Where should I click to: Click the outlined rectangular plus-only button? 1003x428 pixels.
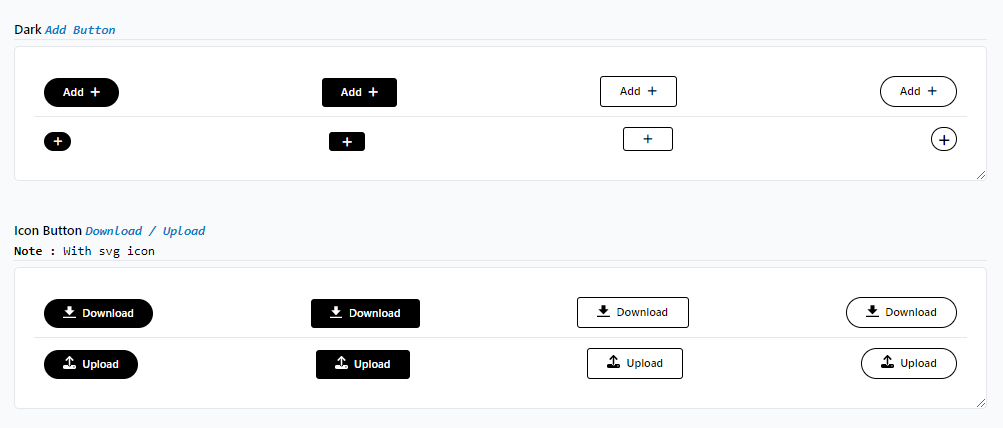click(x=647, y=139)
